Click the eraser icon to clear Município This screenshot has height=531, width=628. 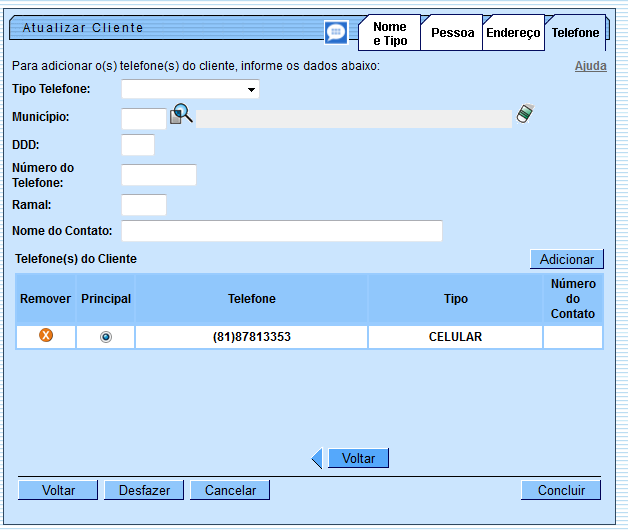[x=525, y=115]
